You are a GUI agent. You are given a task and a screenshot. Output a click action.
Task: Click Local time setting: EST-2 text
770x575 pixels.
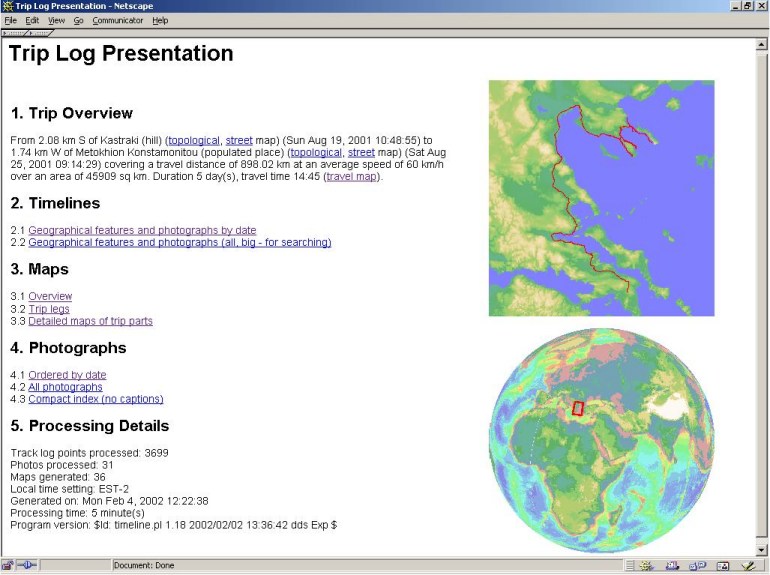pos(70,489)
